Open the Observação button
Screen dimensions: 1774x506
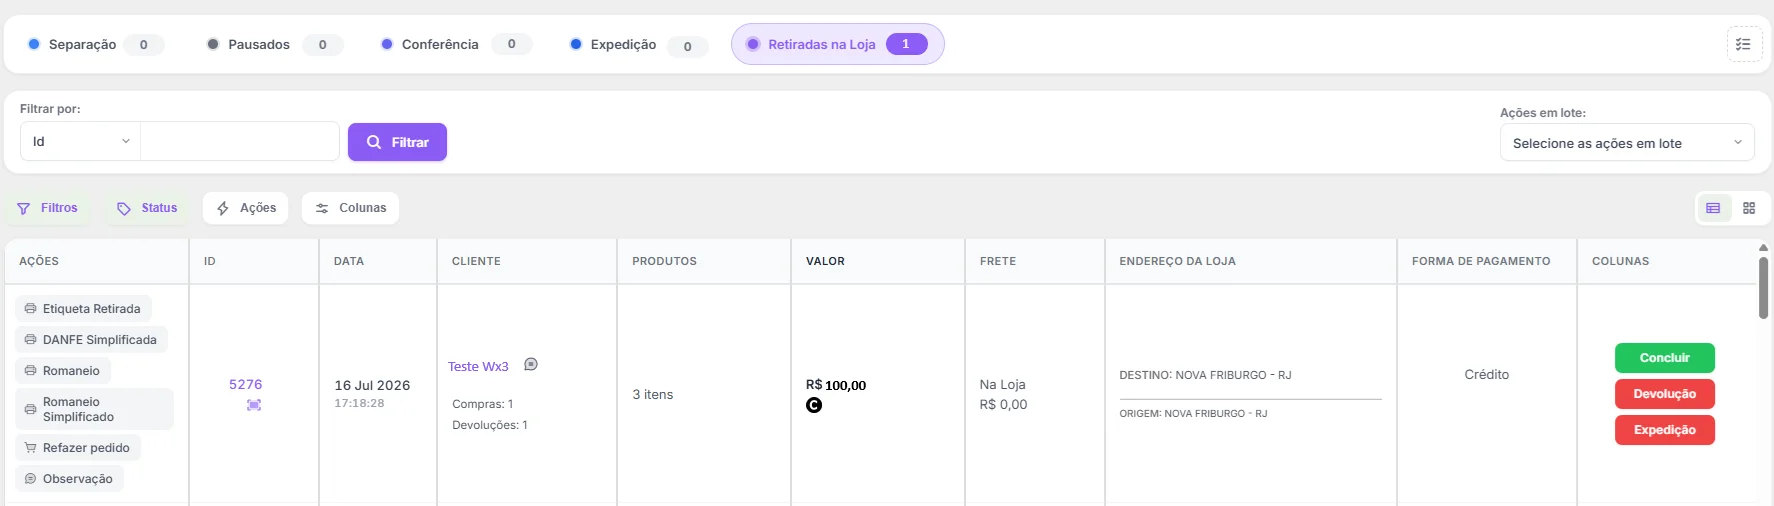tap(69, 479)
